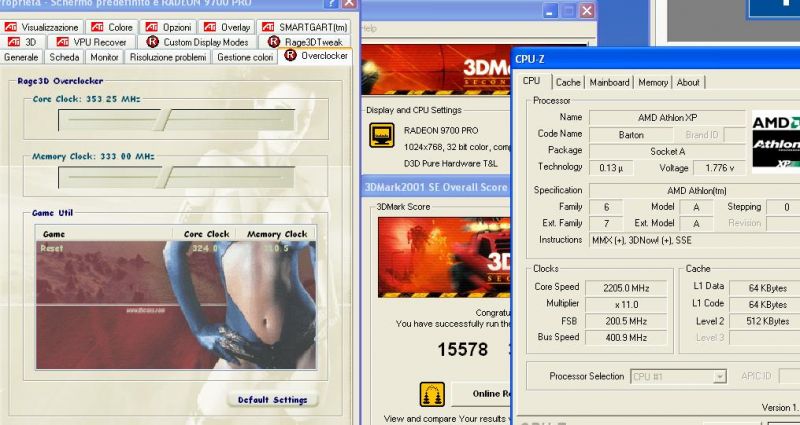This screenshot has width=800, height=425.
Task: Click the Voltage 1.776 v value
Action: 720,168
